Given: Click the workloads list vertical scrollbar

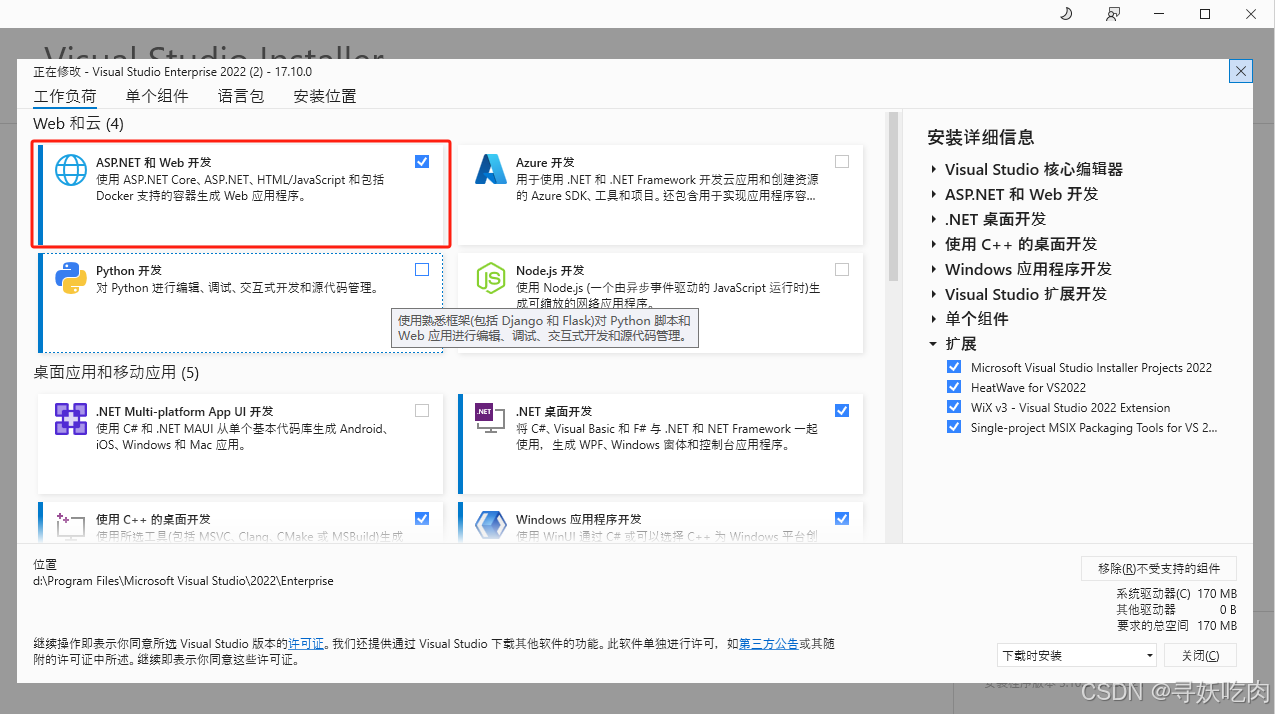Looking at the screenshot, I should pyautogui.click(x=893, y=196).
